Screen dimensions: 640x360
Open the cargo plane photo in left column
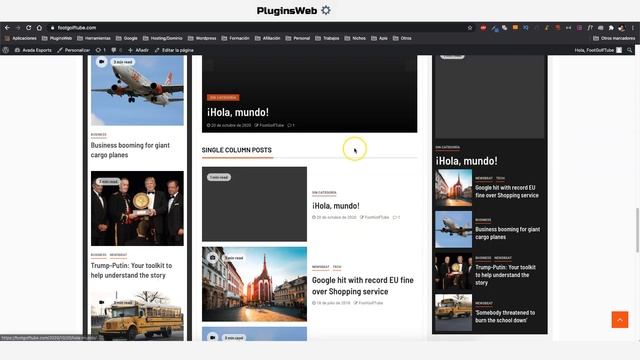[137, 91]
